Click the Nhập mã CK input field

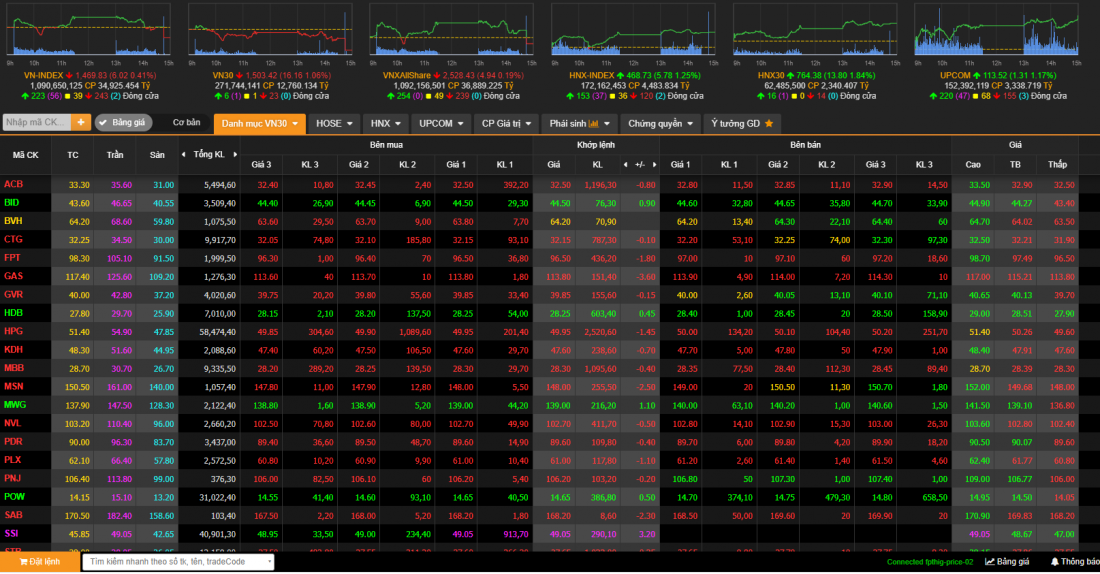pyautogui.click(x=36, y=123)
